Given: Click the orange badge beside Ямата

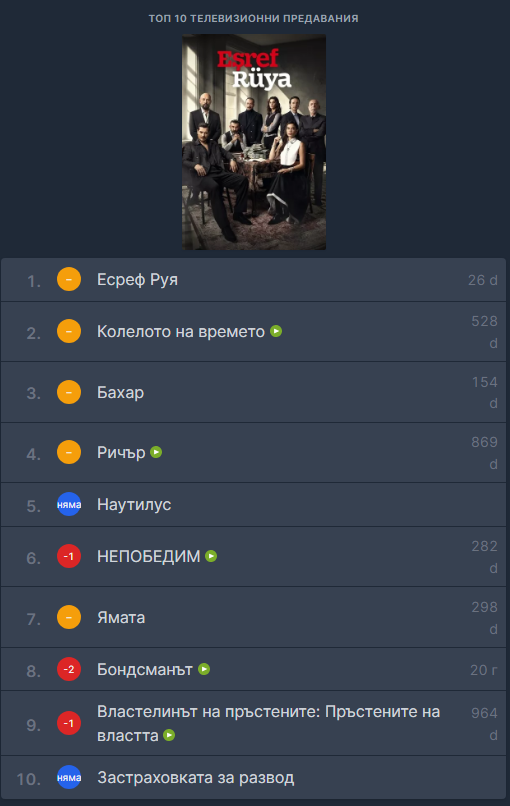Looking at the screenshot, I should 69,617.
